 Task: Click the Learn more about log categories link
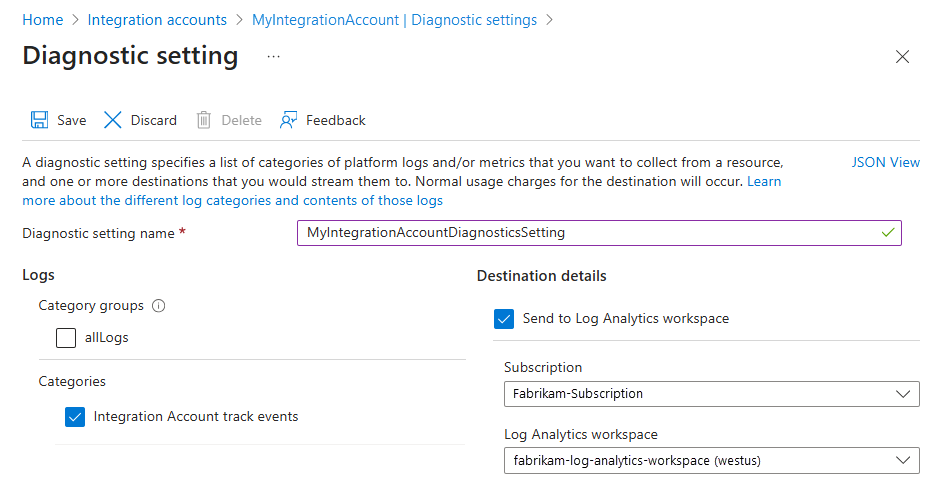coord(232,200)
